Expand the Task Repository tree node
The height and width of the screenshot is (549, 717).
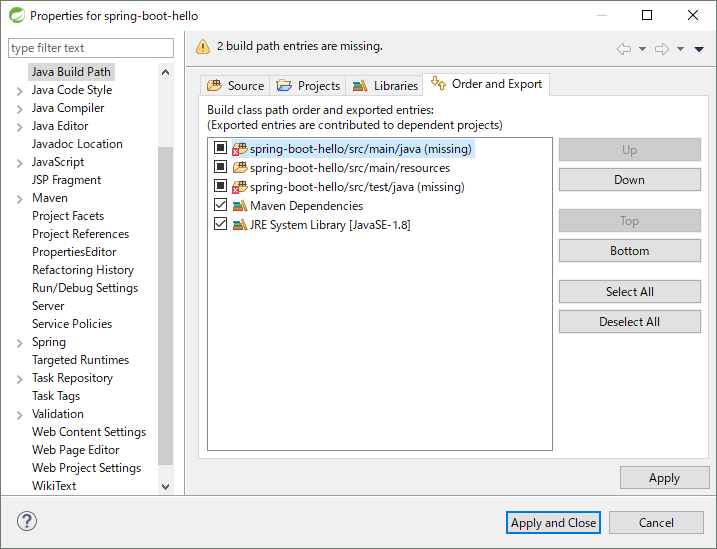coord(20,379)
